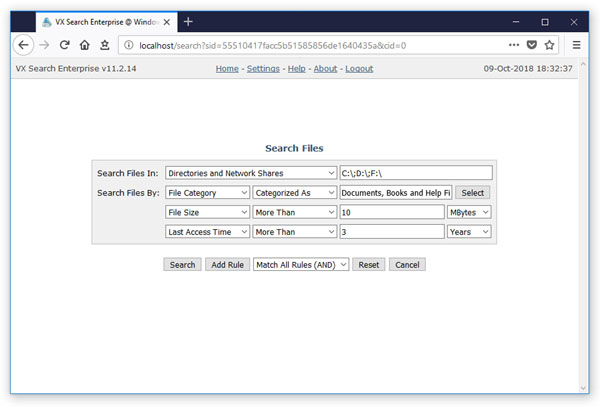Expand the Years units dropdown
The width and height of the screenshot is (600, 406).
click(x=469, y=232)
